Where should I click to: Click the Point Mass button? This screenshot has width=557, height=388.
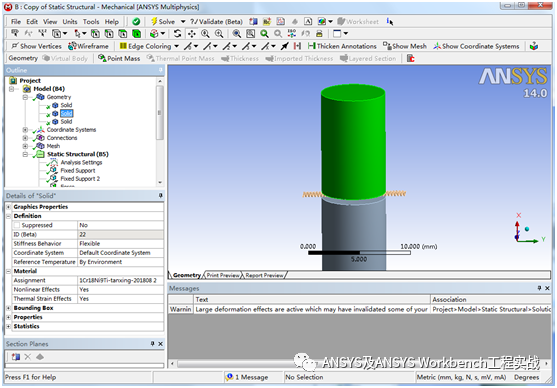119,58
